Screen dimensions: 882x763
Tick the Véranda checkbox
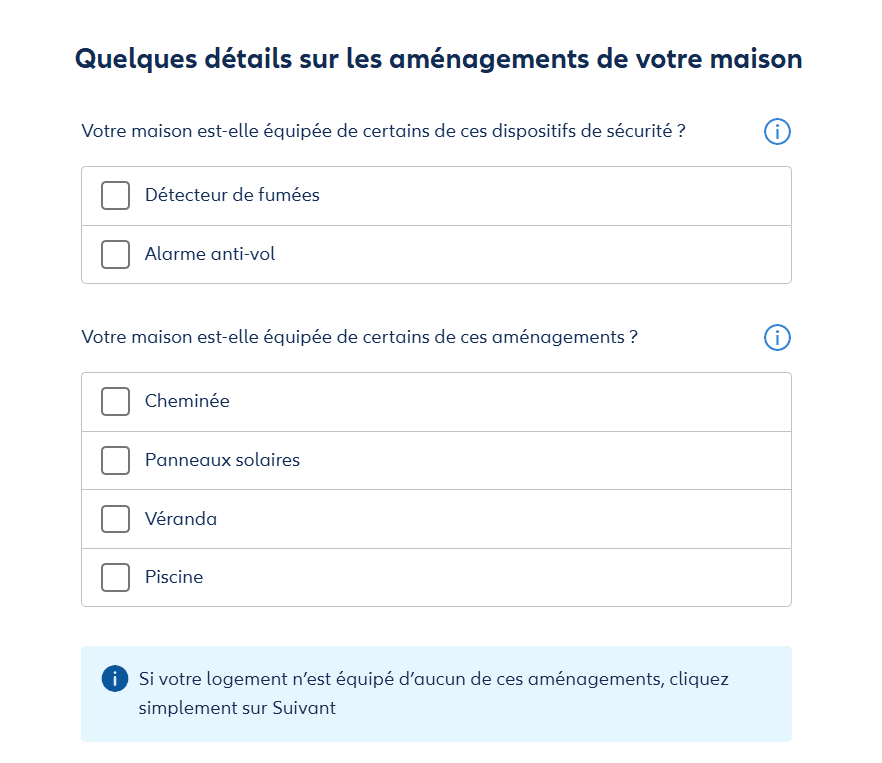(115, 518)
